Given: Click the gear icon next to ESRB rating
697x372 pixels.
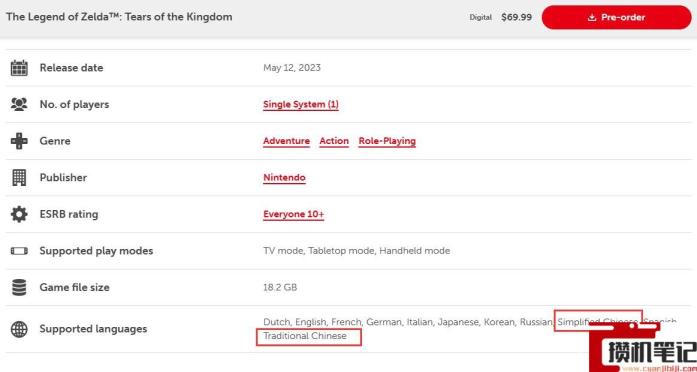Looking at the screenshot, I should coord(19,214).
